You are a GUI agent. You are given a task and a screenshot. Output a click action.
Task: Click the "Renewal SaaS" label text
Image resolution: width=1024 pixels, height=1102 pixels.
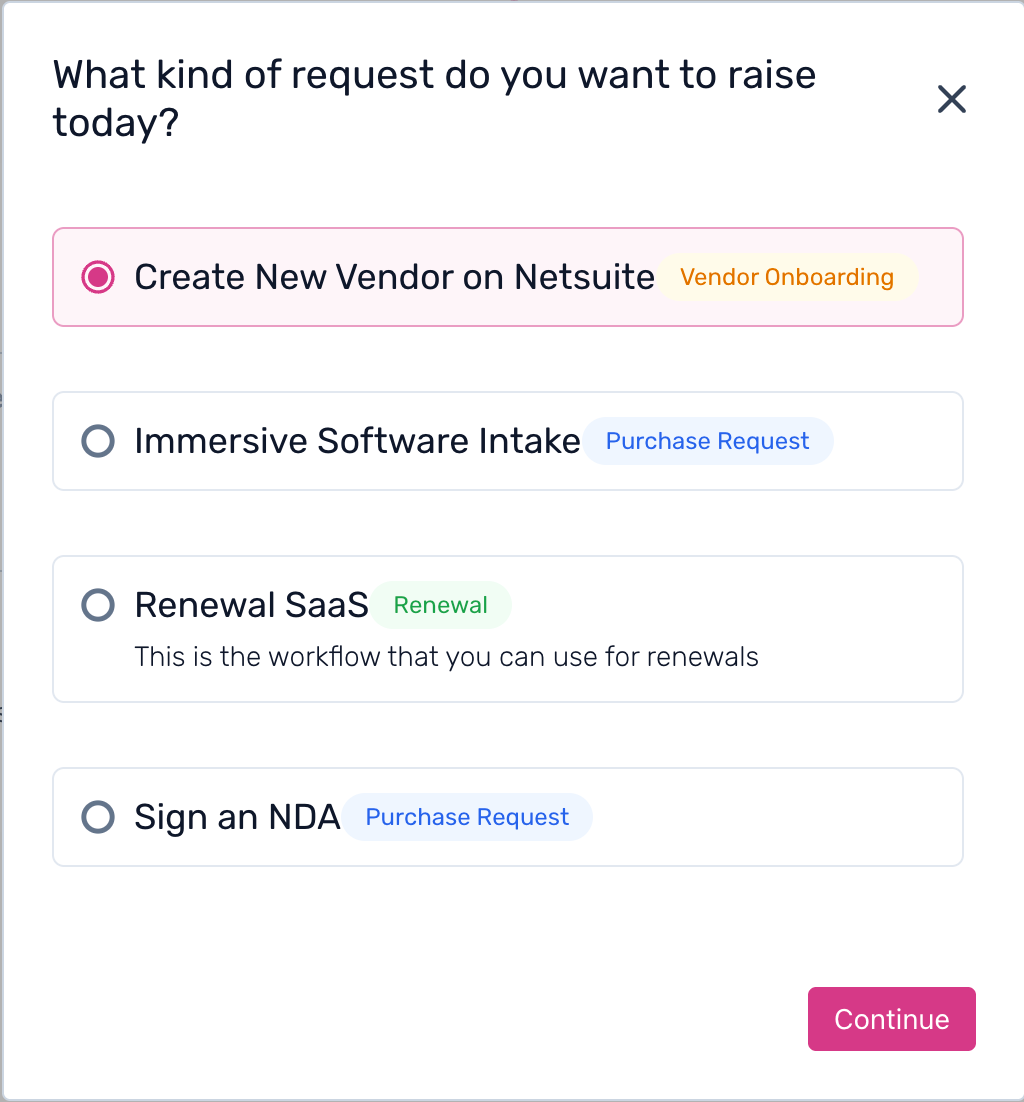[251, 605]
